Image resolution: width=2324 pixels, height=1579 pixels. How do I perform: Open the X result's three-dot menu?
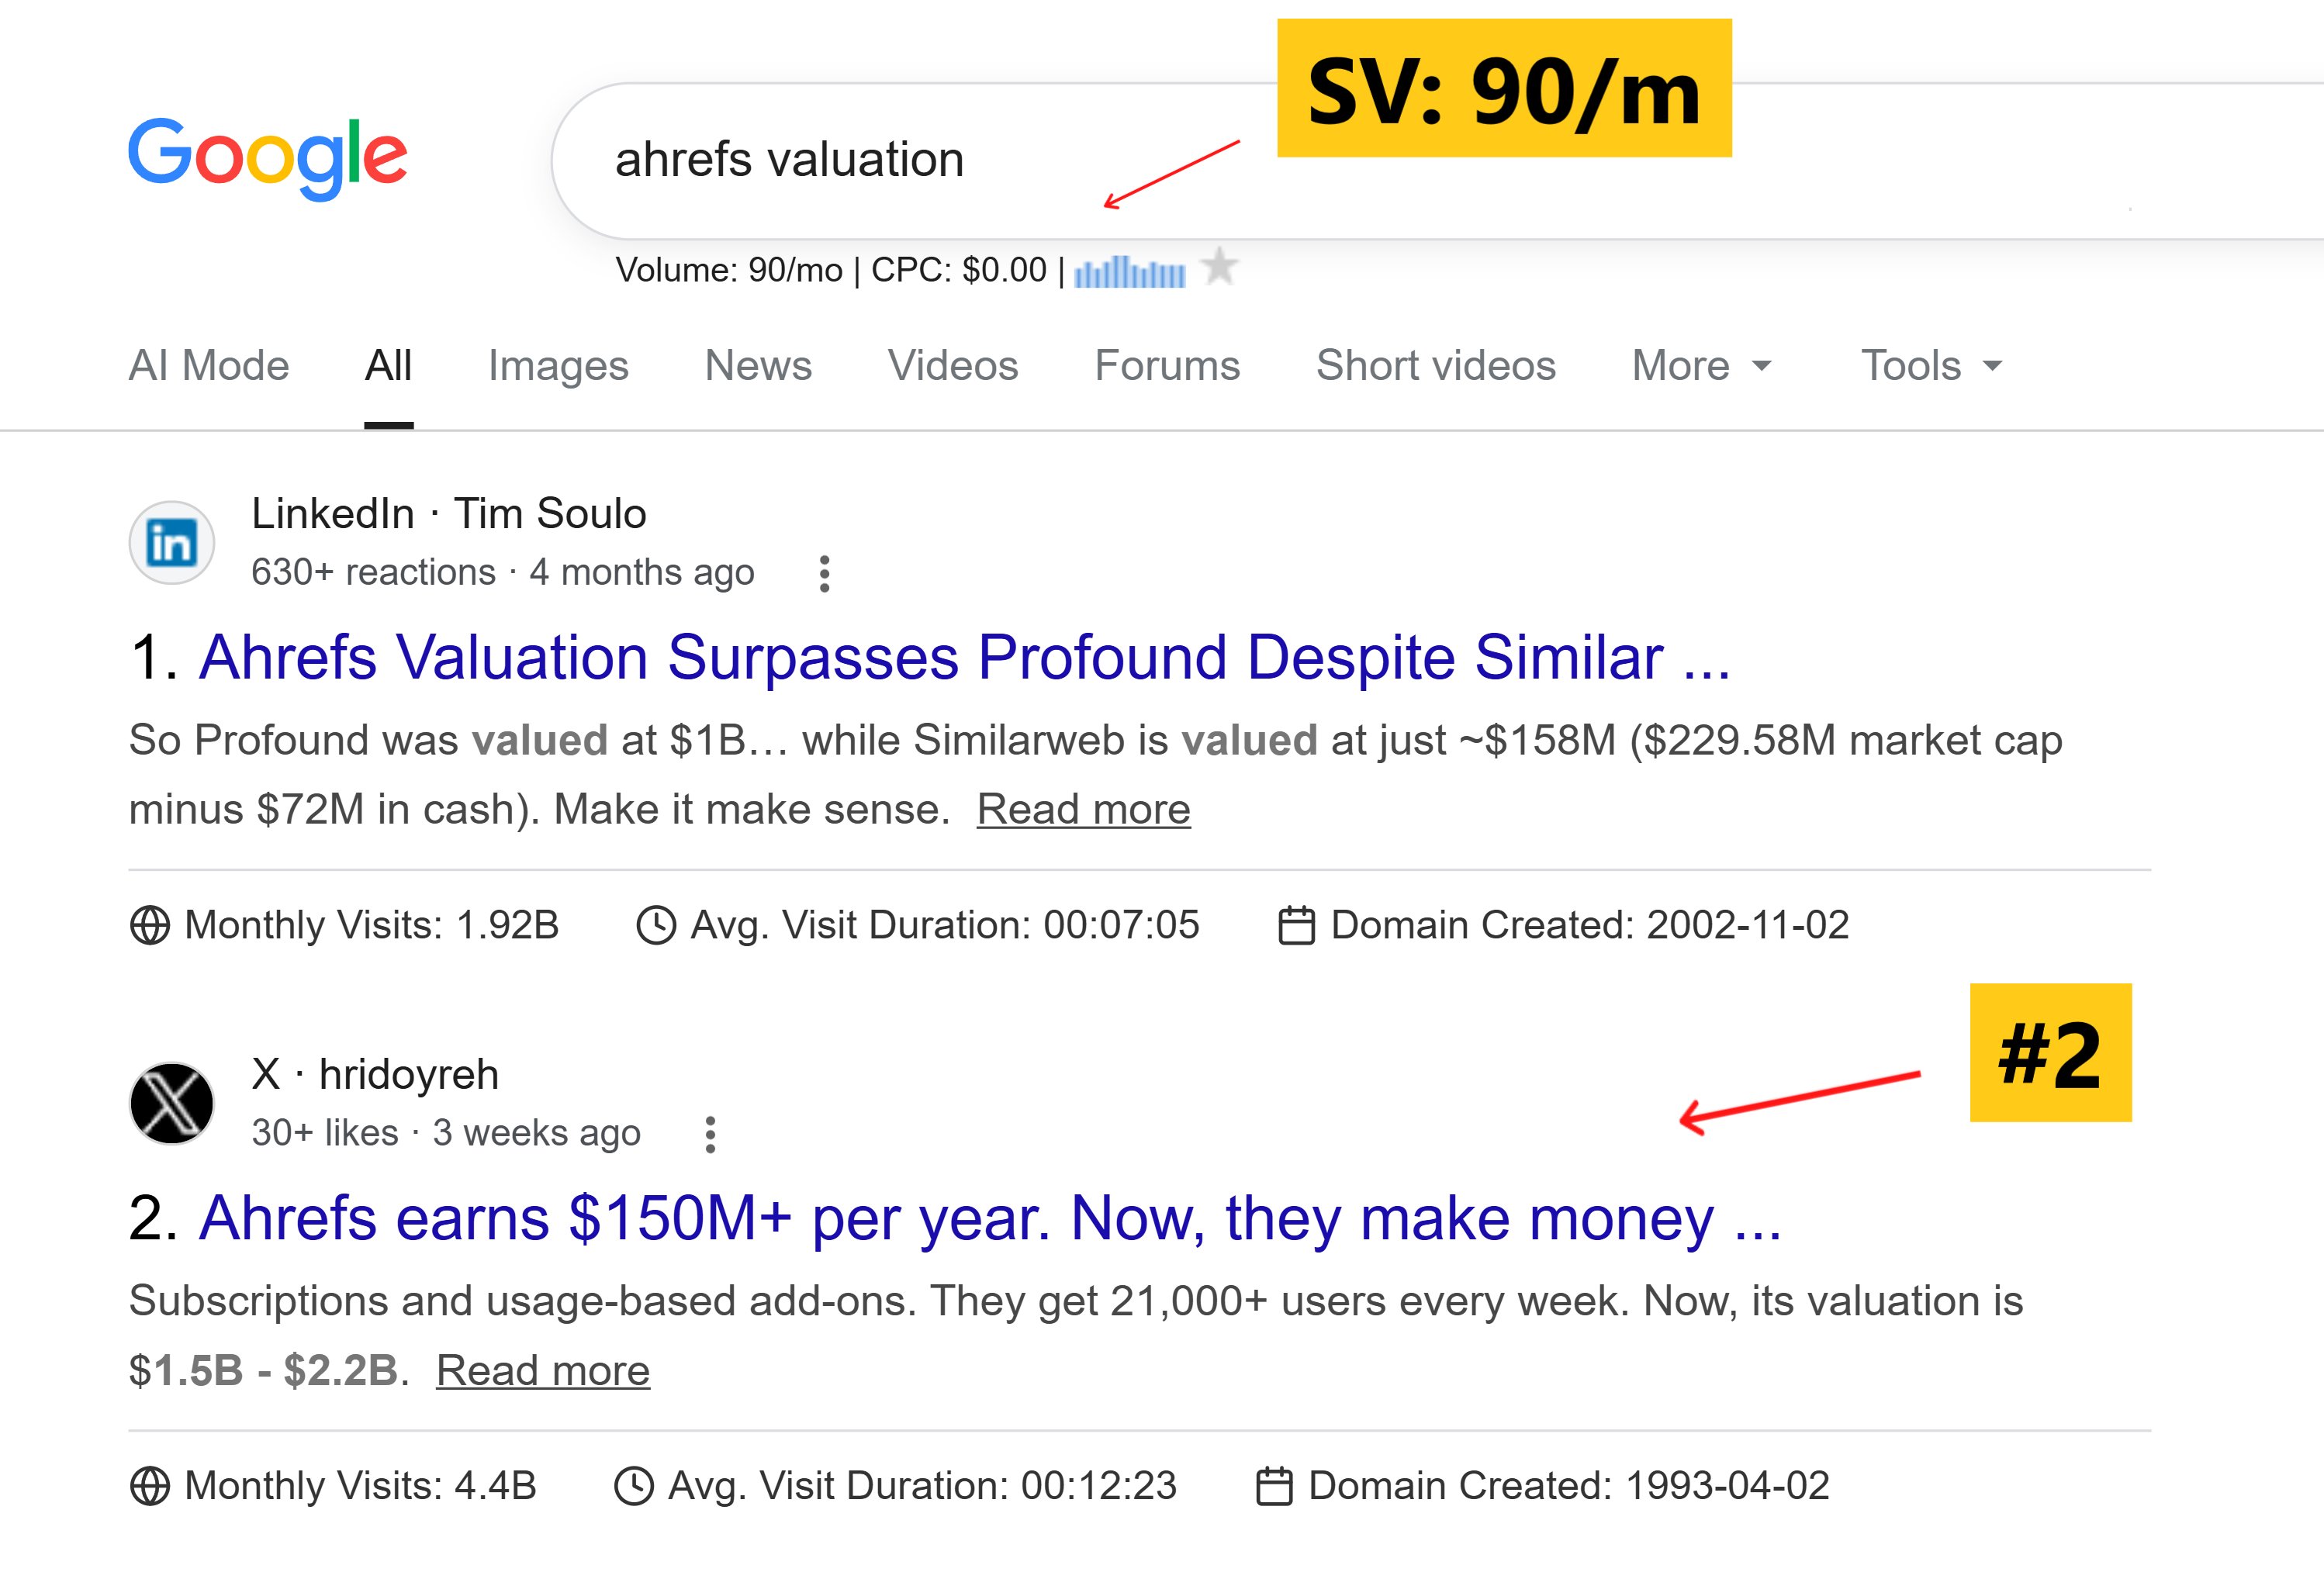710,1135
